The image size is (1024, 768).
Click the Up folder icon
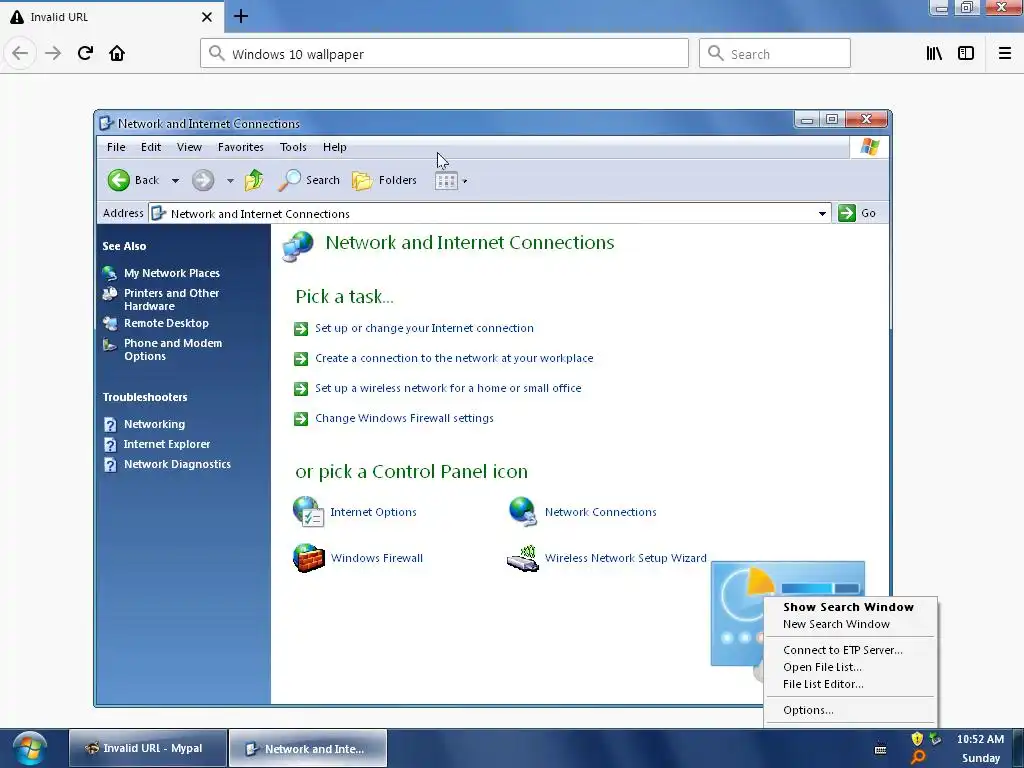(254, 180)
